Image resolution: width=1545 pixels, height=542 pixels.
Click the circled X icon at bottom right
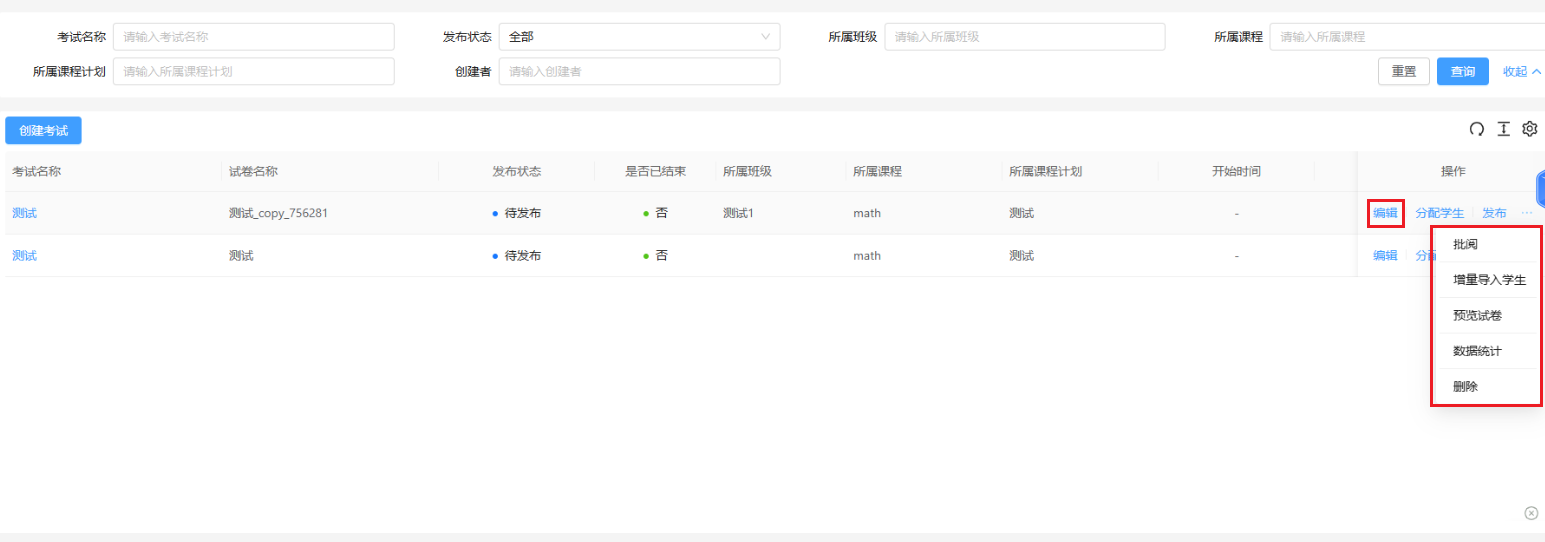(x=1530, y=513)
